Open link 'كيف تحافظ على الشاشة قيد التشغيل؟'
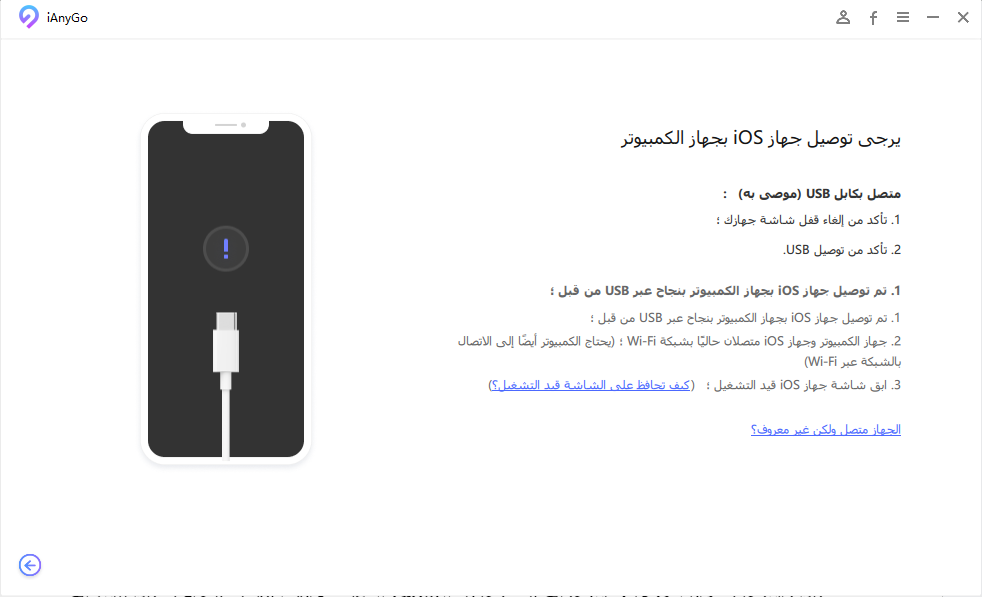Image resolution: width=982 pixels, height=597 pixels. 591,385
